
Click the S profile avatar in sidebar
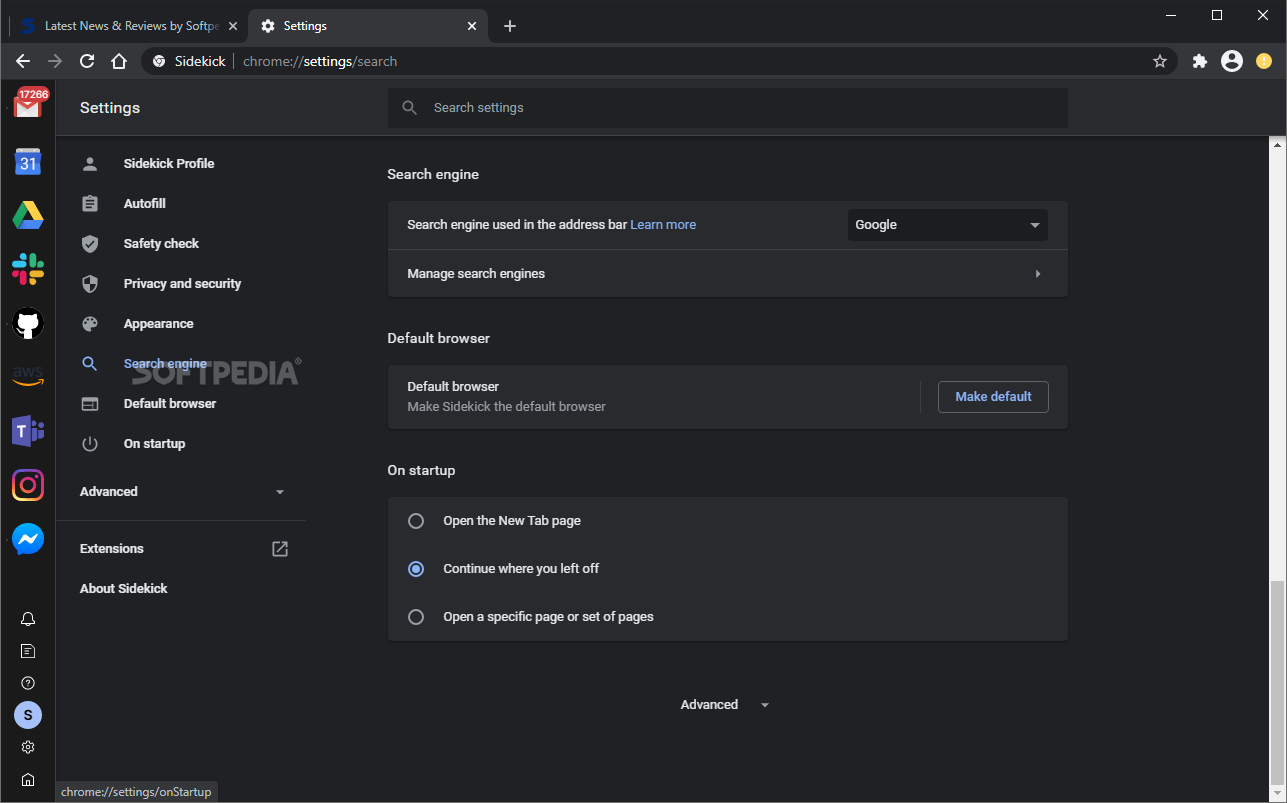click(x=28, y=715)
